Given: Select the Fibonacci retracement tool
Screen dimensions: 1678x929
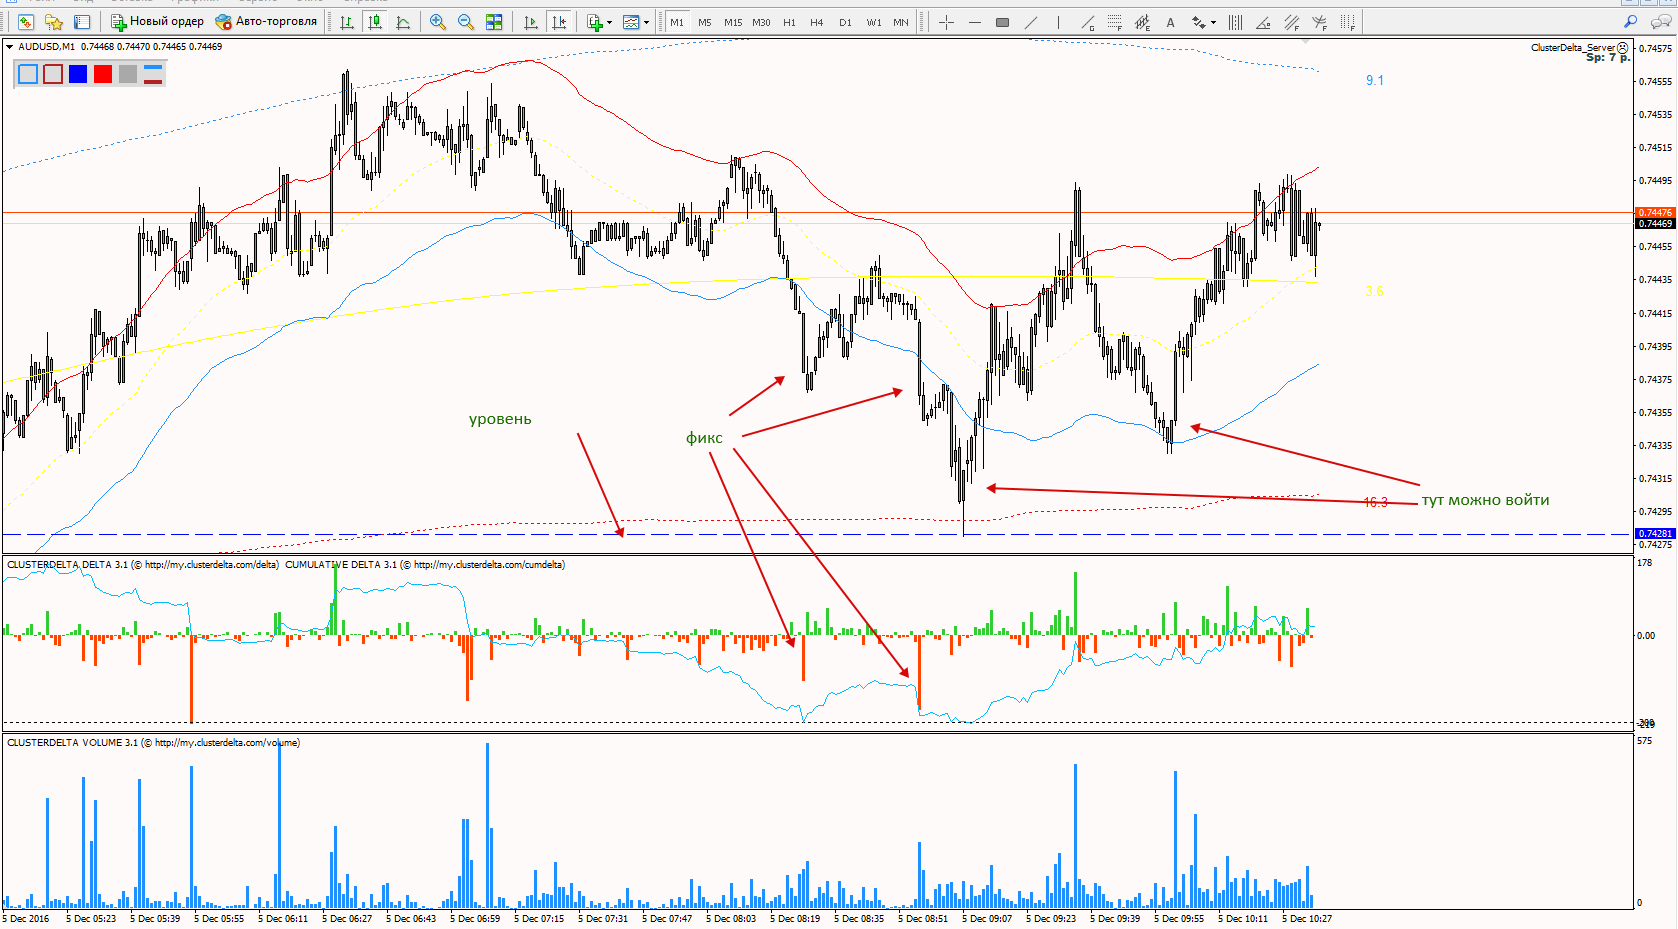Looking at the screenshot, I should click(1114, 21).
